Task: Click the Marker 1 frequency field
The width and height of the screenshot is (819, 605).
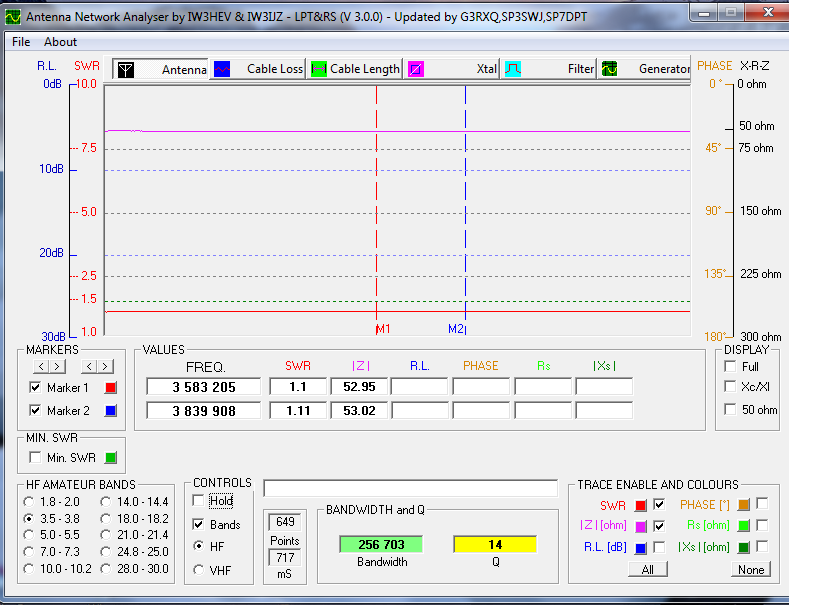Action: pos(206,387)
